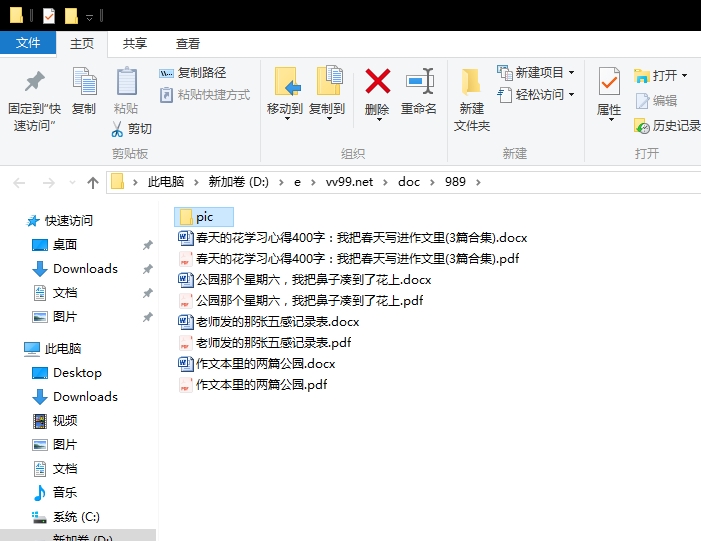The width and height of the screenshot is (701, 541).
Task: Open pinned Downloads under Quick access
Action: [x=75, y=269]
